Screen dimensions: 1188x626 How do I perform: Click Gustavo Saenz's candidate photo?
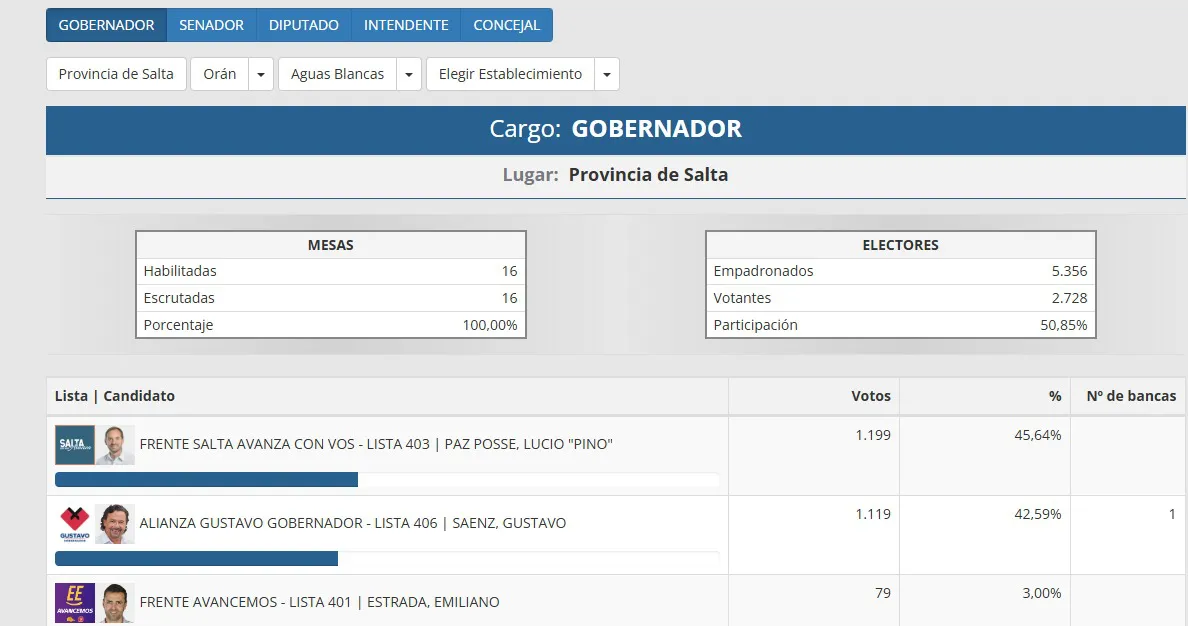117,522
